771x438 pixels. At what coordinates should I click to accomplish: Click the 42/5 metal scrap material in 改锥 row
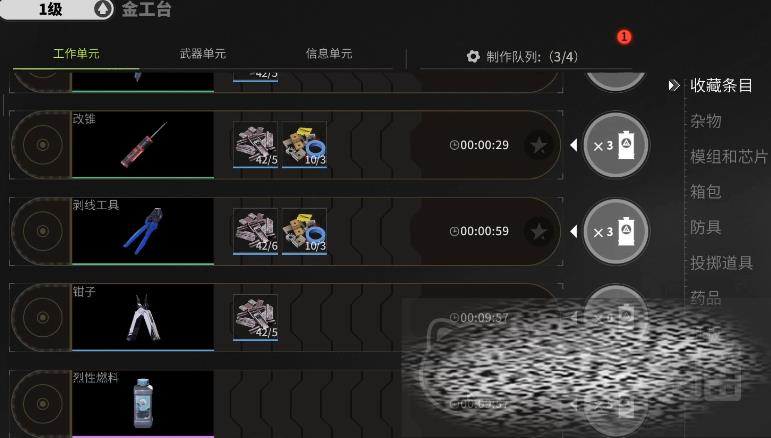pos(255,145)
